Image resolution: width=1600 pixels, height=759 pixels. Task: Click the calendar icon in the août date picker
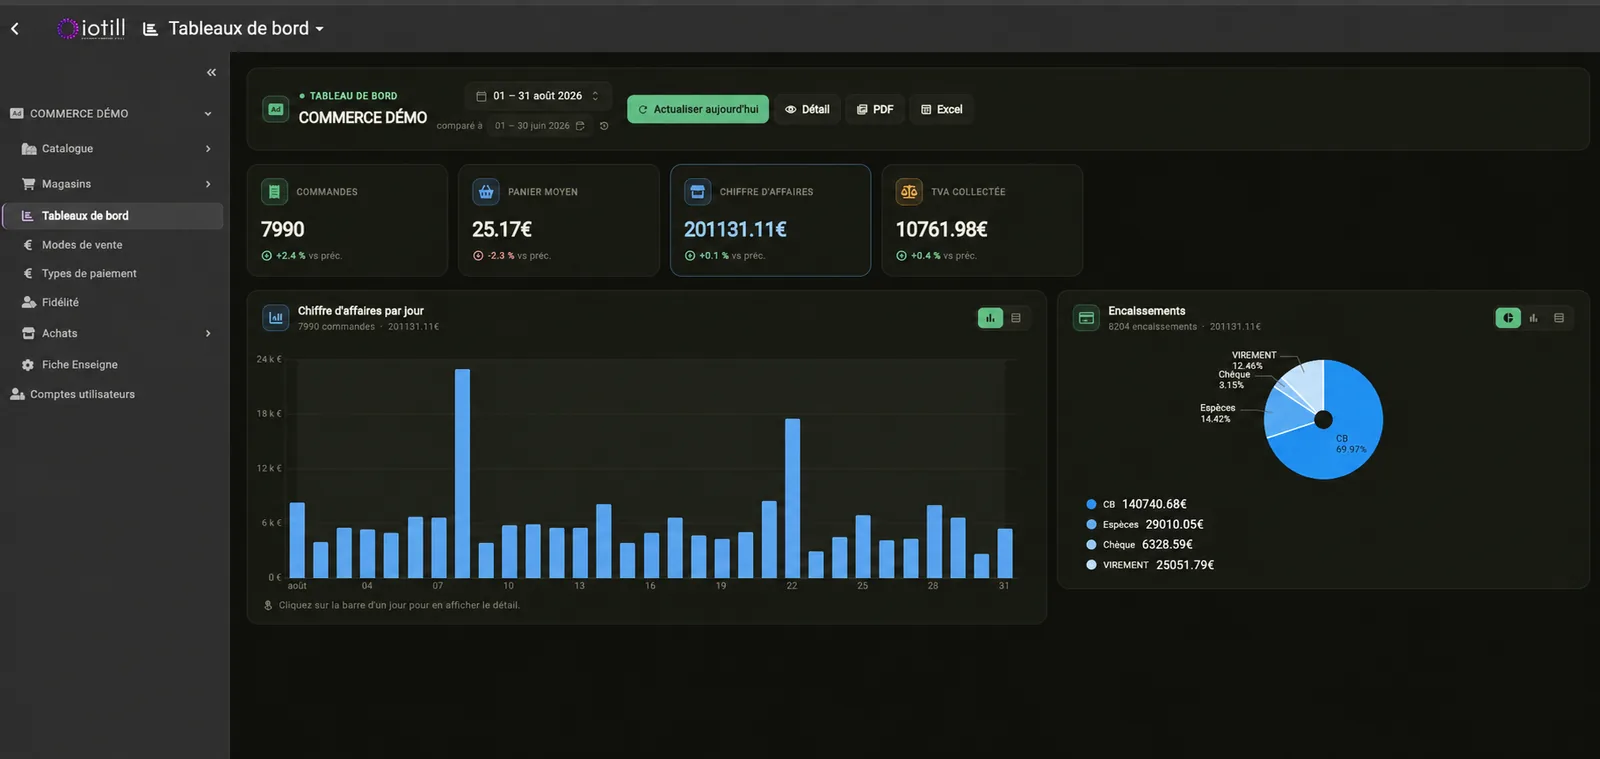pos(481,96)
